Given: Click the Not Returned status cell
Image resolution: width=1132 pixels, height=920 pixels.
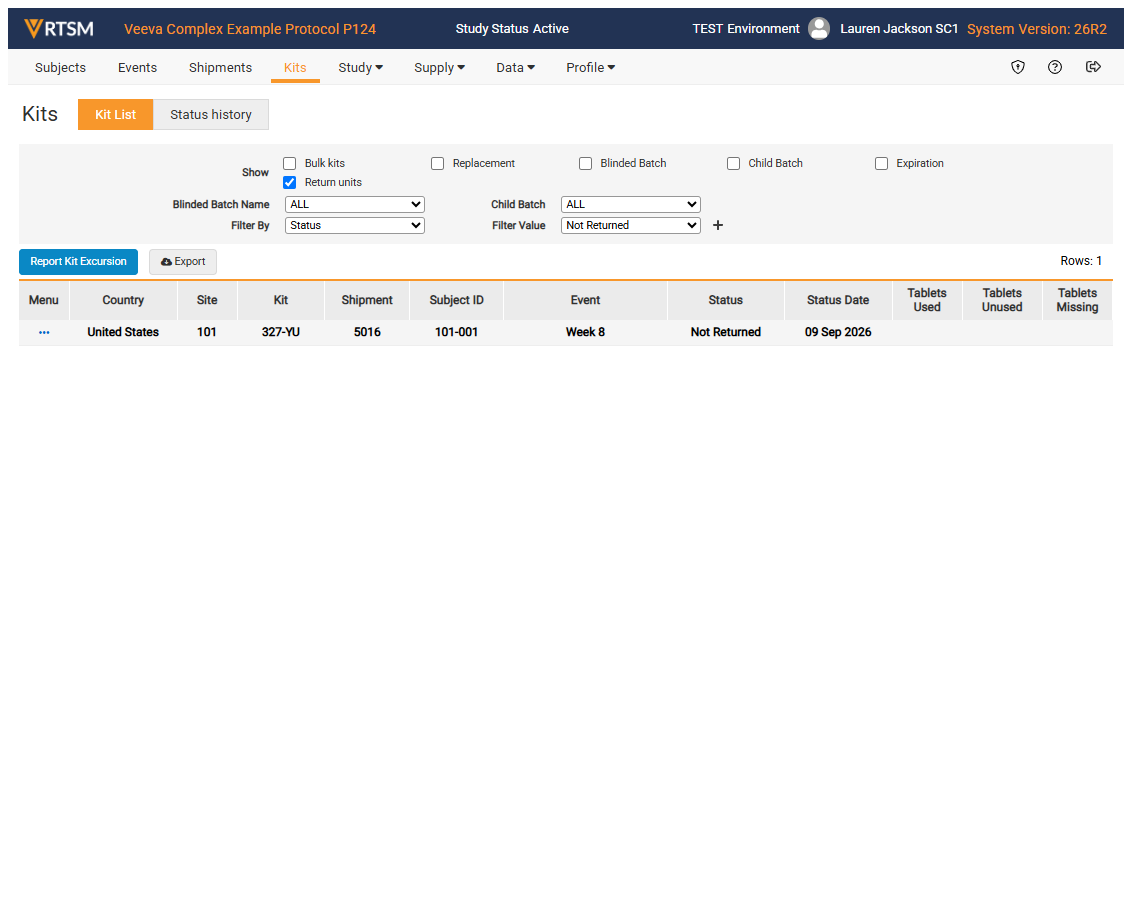Looking at the screenshot, I should [x=726, y=332].
